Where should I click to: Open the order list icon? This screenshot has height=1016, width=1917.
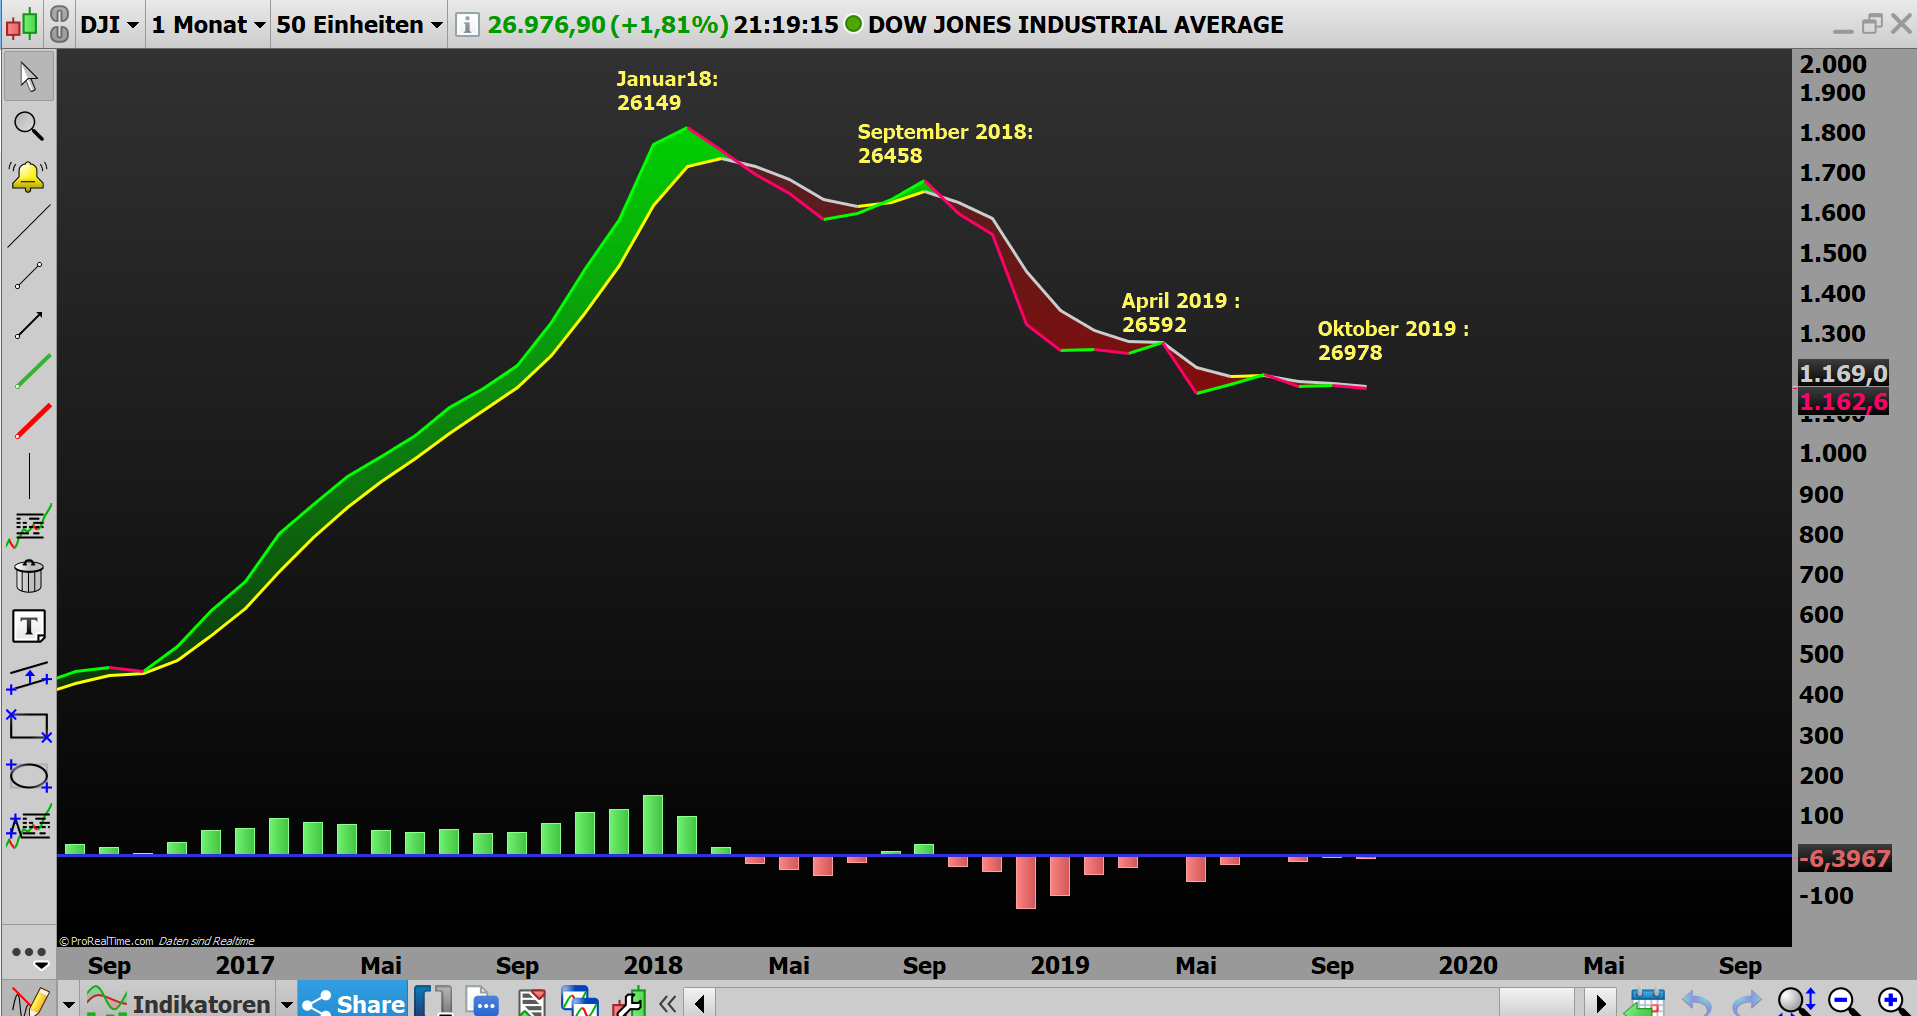(x=532, y=1001)
